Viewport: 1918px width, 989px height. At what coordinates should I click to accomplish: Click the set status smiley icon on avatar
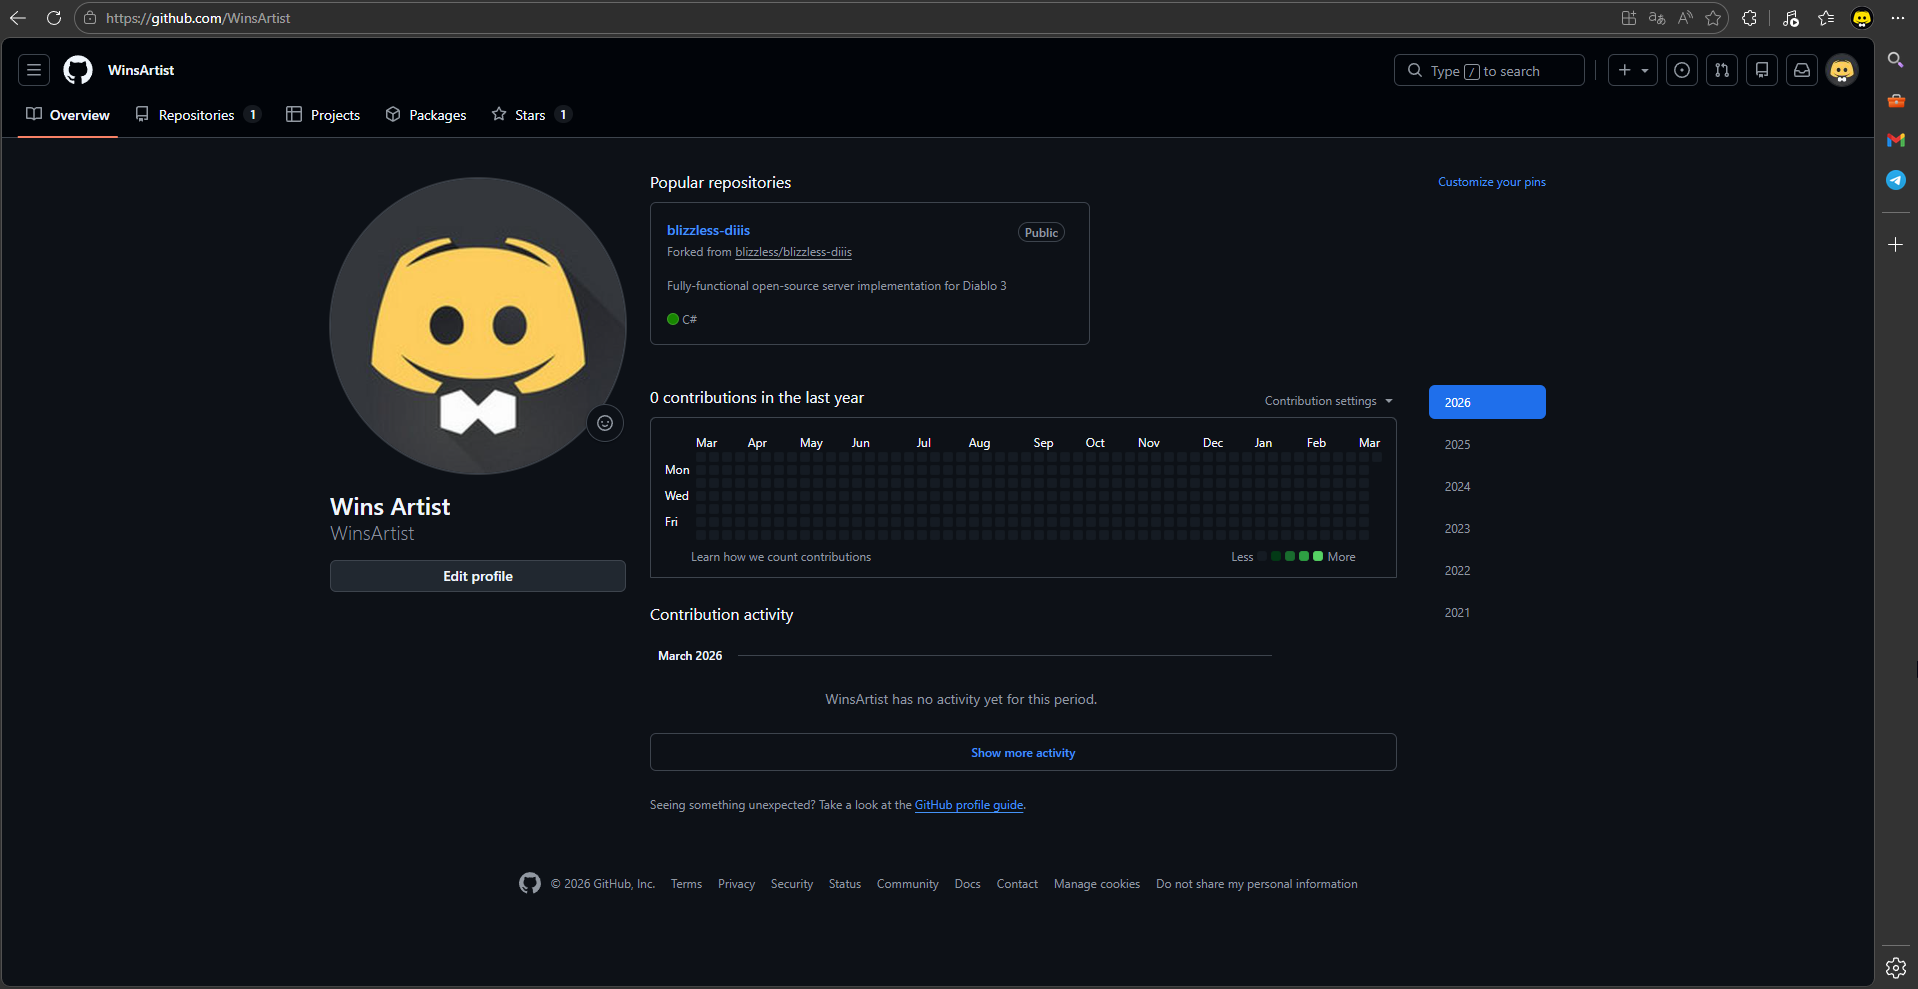point(605,423)
